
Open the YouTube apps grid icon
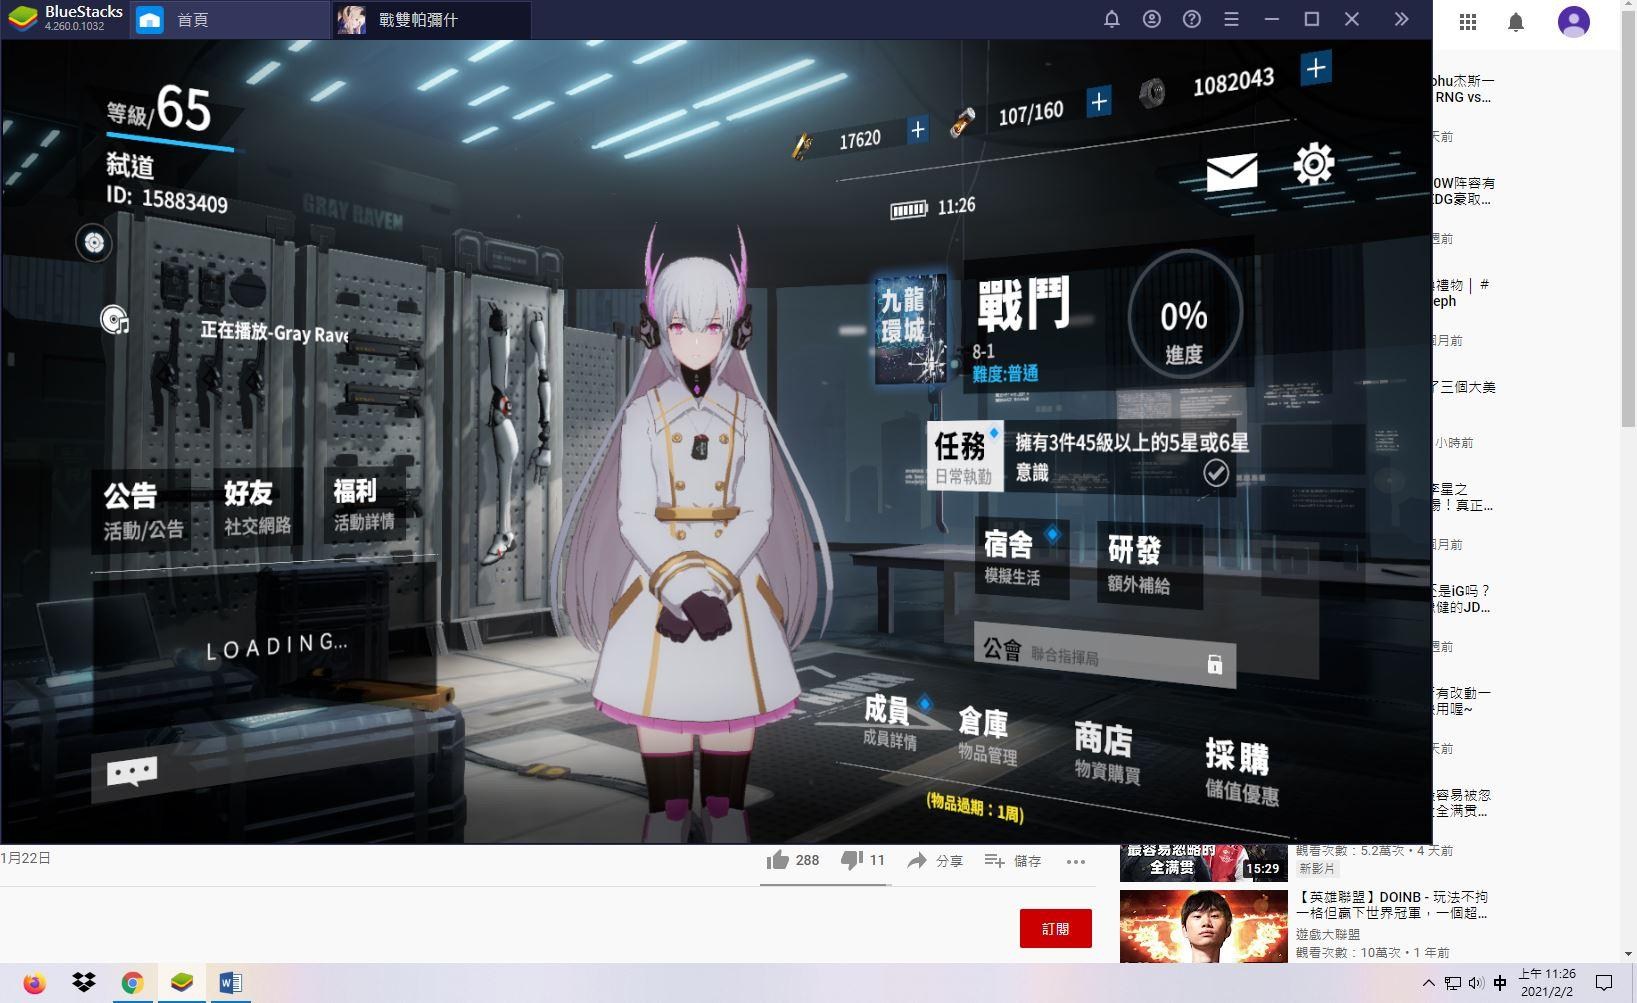click(1468, 22)
